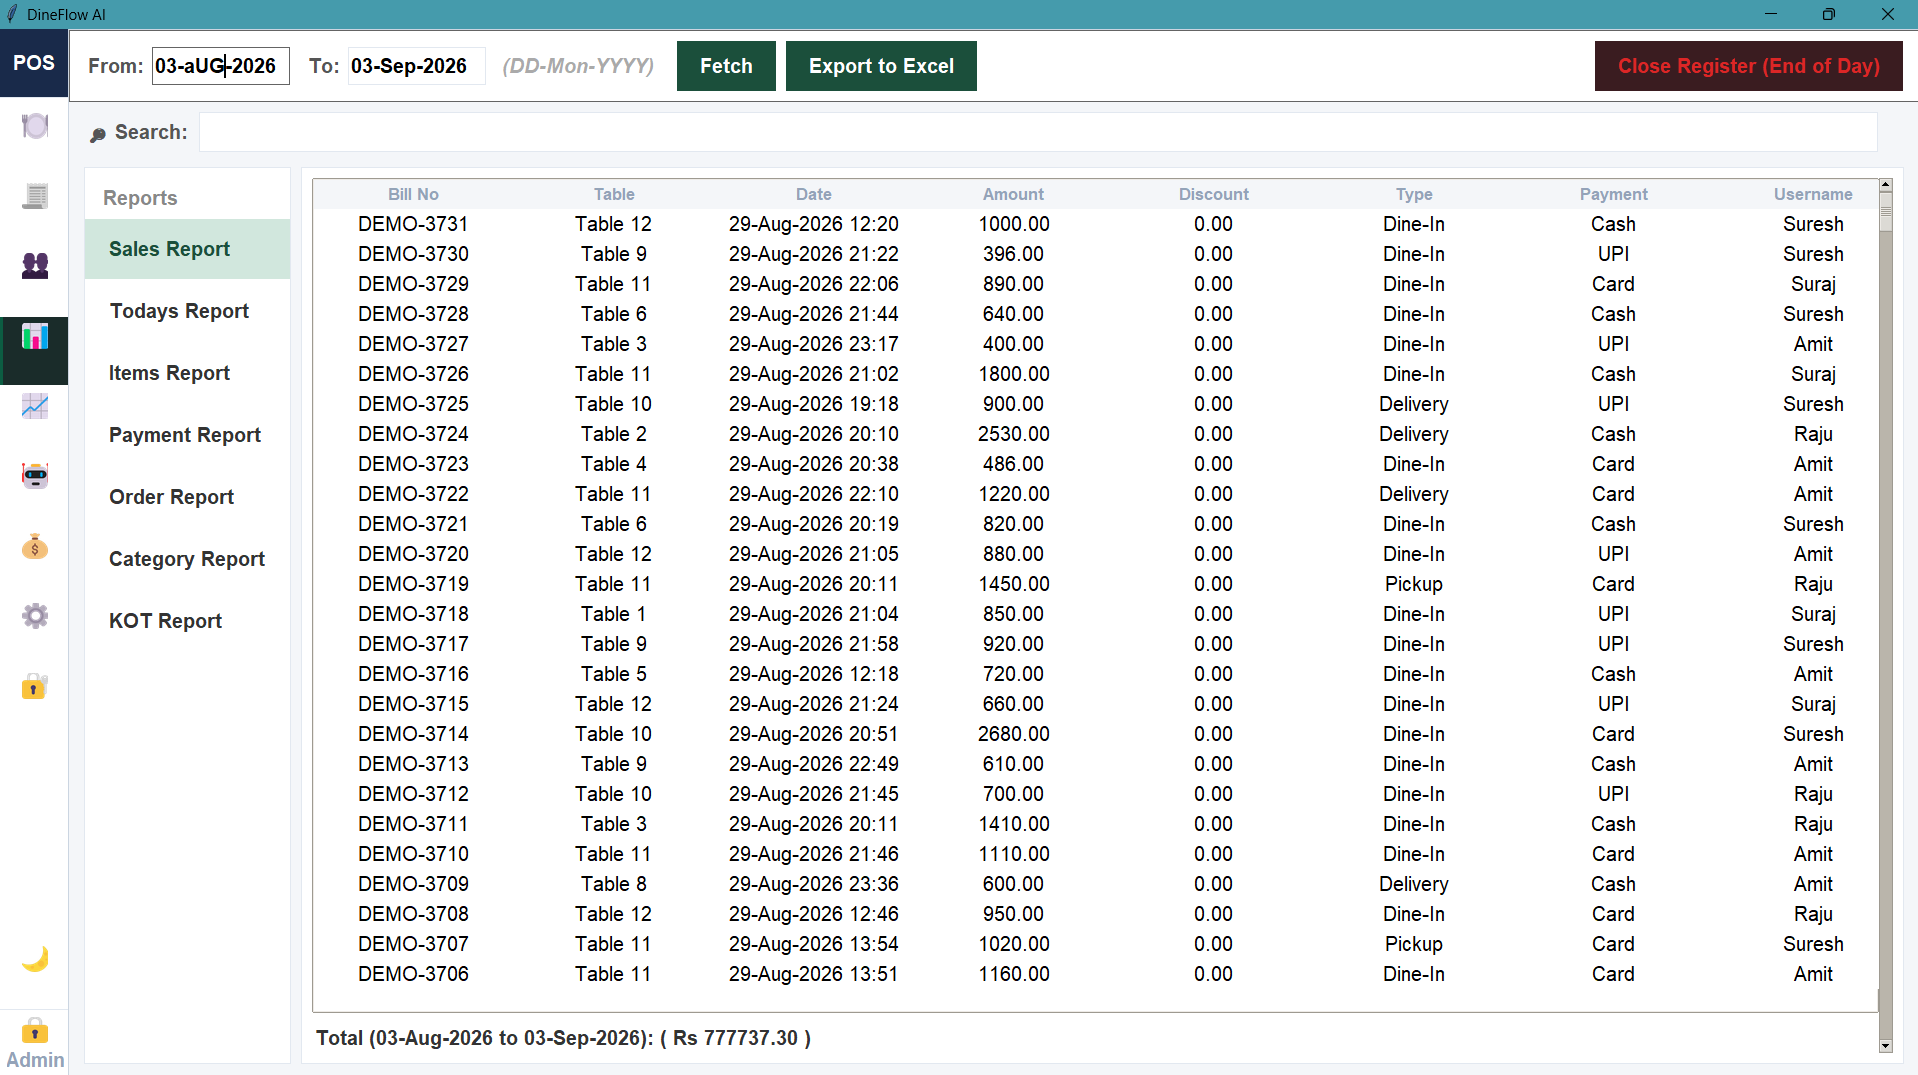Open the Payment Report tab
This screenshot has width=1918, height=1075.
coord(187,435)
